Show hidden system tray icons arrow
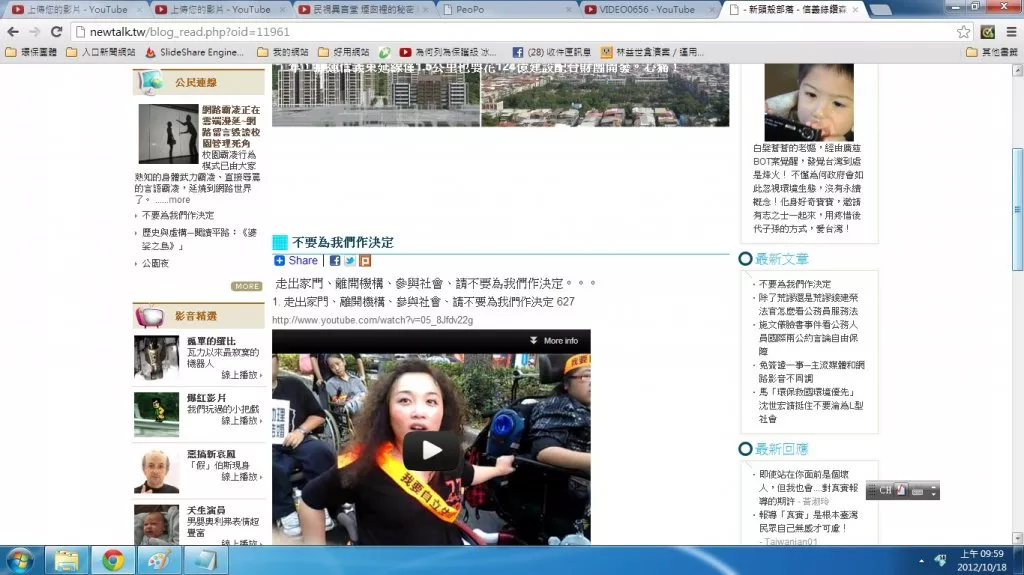Screen dimensions: 1024x575 921,561
